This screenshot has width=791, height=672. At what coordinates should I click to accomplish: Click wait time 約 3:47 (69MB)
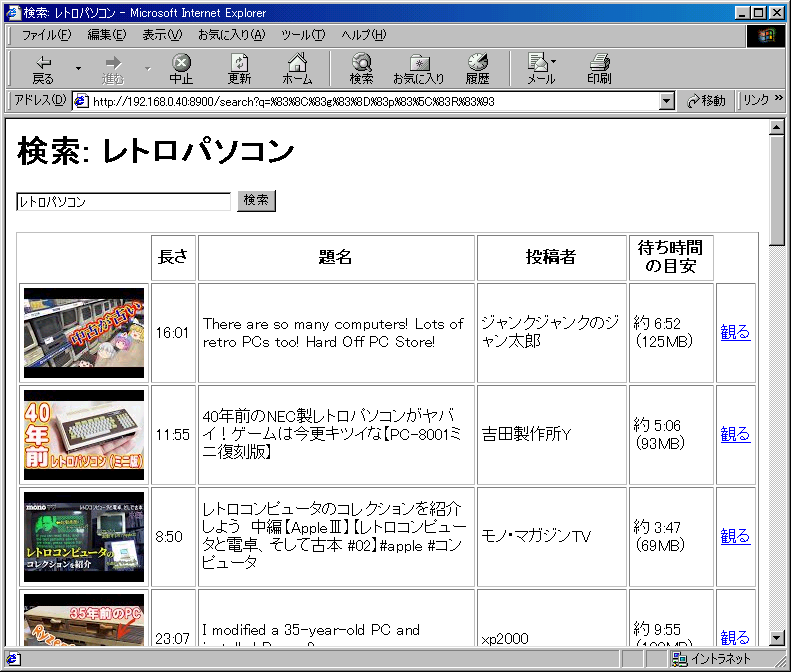point(659,536)
